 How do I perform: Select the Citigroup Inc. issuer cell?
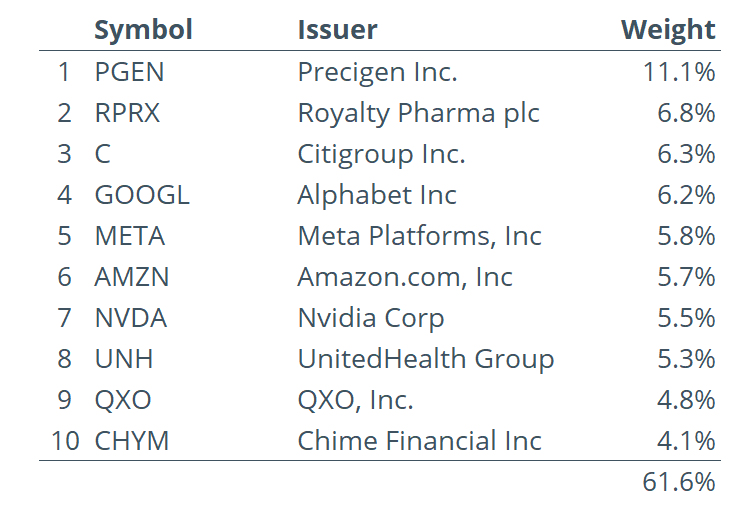(381, 155)
